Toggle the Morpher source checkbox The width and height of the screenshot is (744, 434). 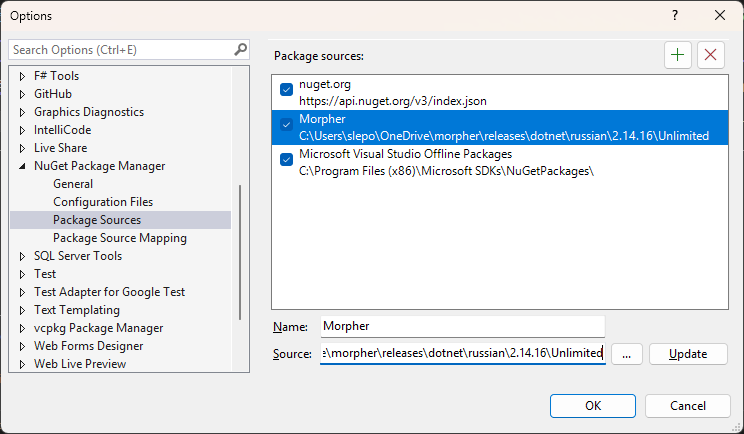(287, 125)
